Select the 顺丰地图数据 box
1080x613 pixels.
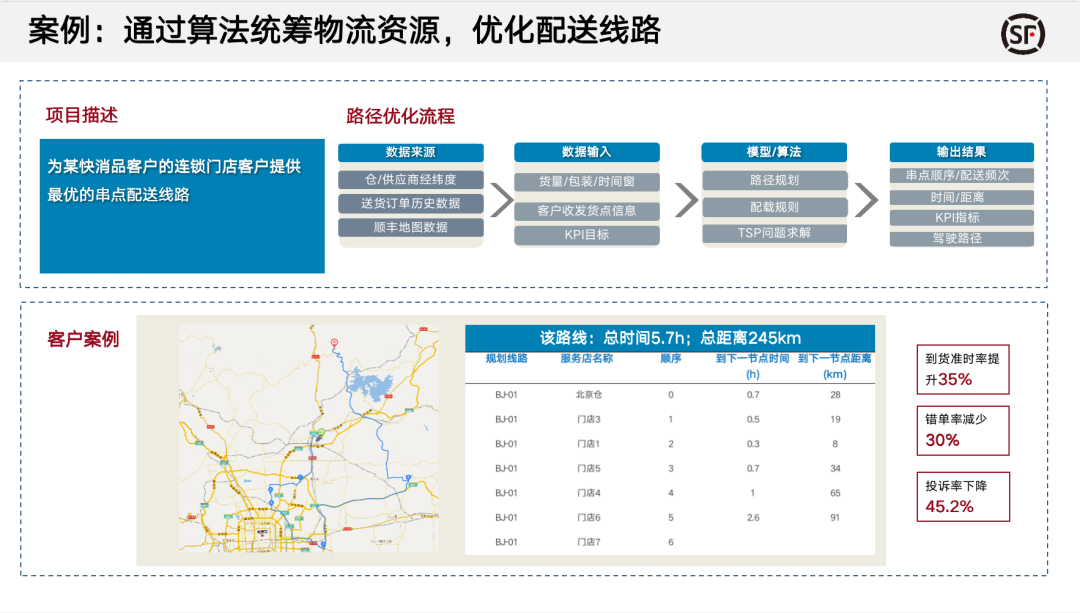[x=411, y=227]
